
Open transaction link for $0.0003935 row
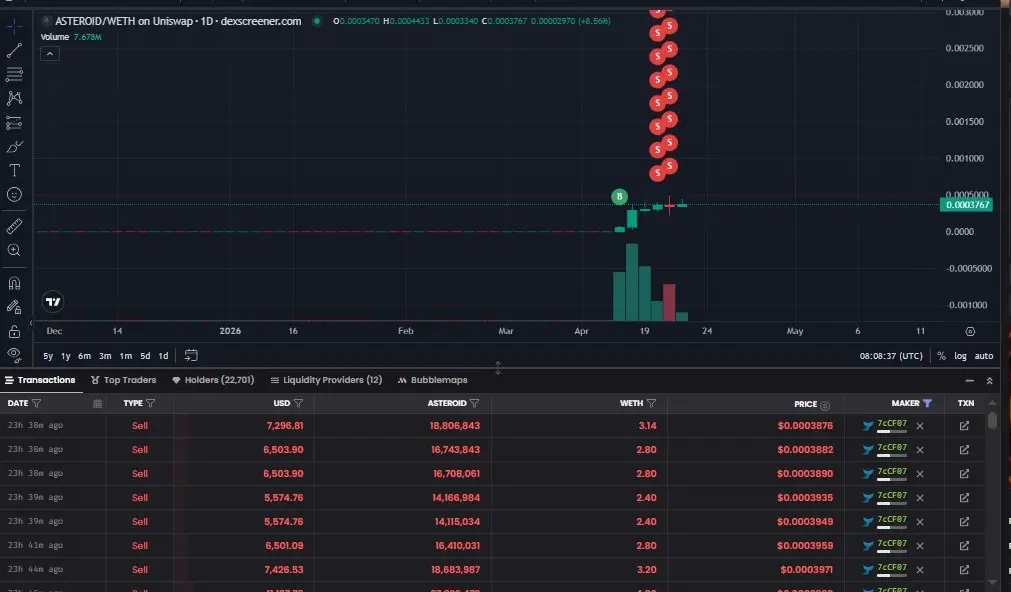point(964,497)
